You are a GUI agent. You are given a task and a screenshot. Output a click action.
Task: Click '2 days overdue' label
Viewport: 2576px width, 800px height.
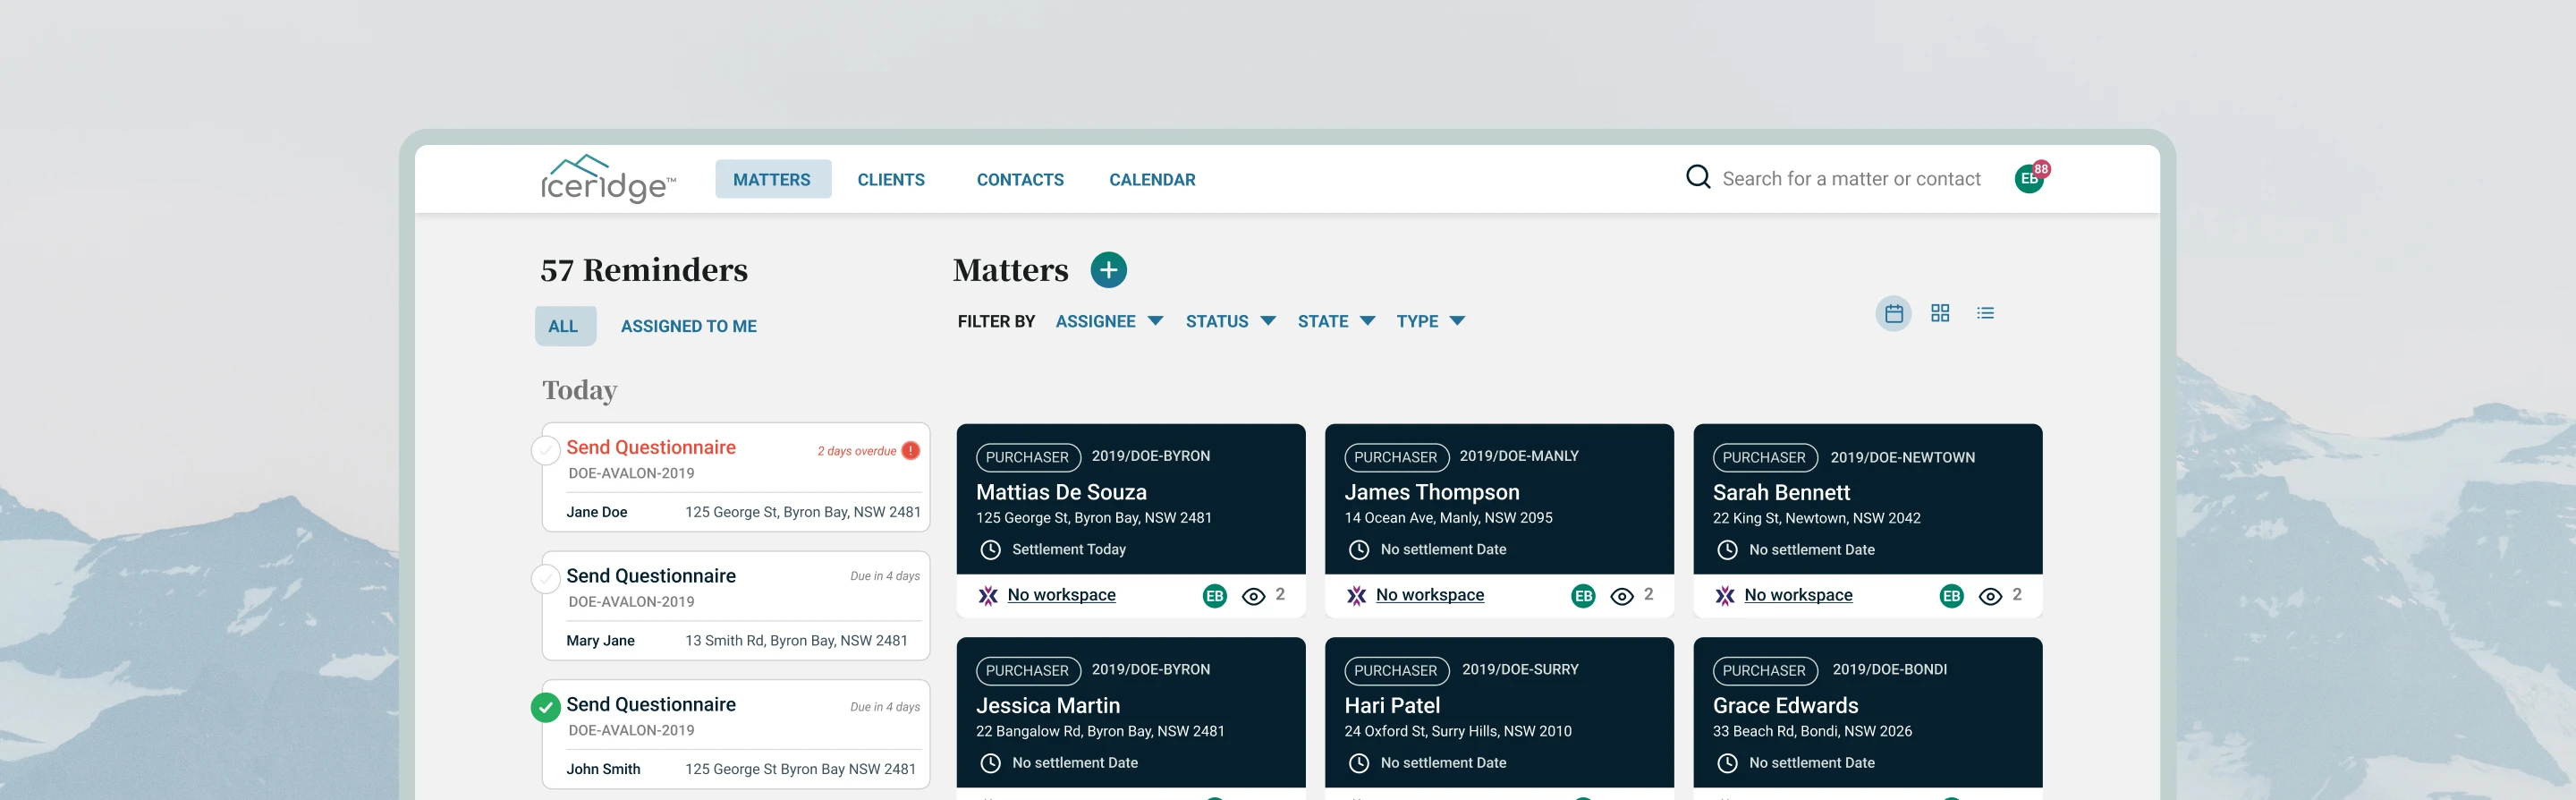pyautogui.click(x=856, y=451)
